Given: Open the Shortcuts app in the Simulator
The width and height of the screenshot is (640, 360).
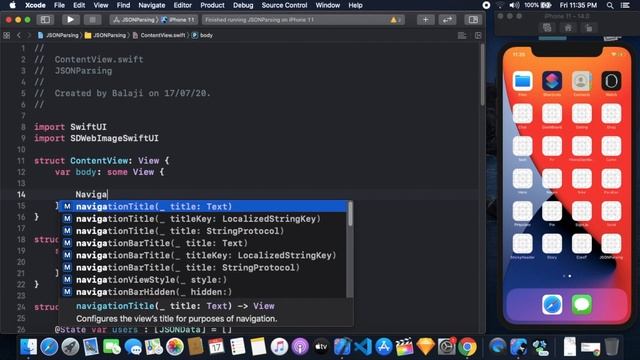Looking at the screenshot, I should coord(552,81).
